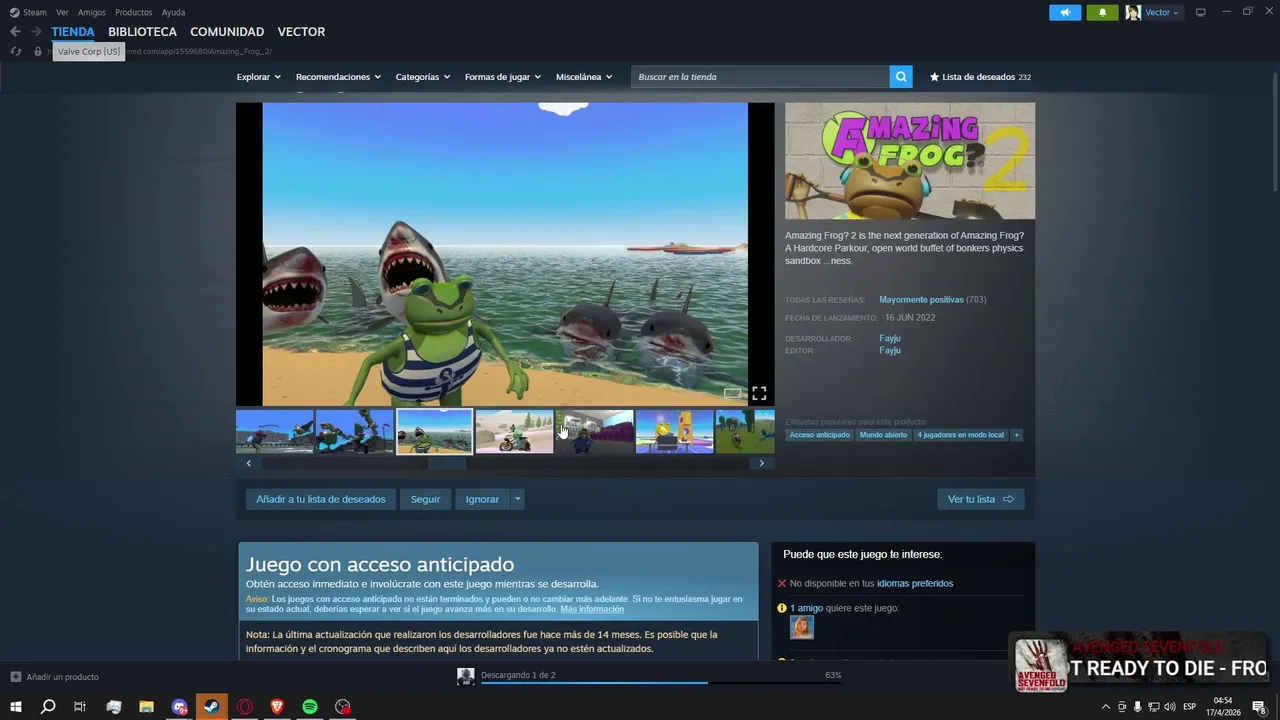
Task: Expand the Categorías menu
Action: click(x=423, y=77)
